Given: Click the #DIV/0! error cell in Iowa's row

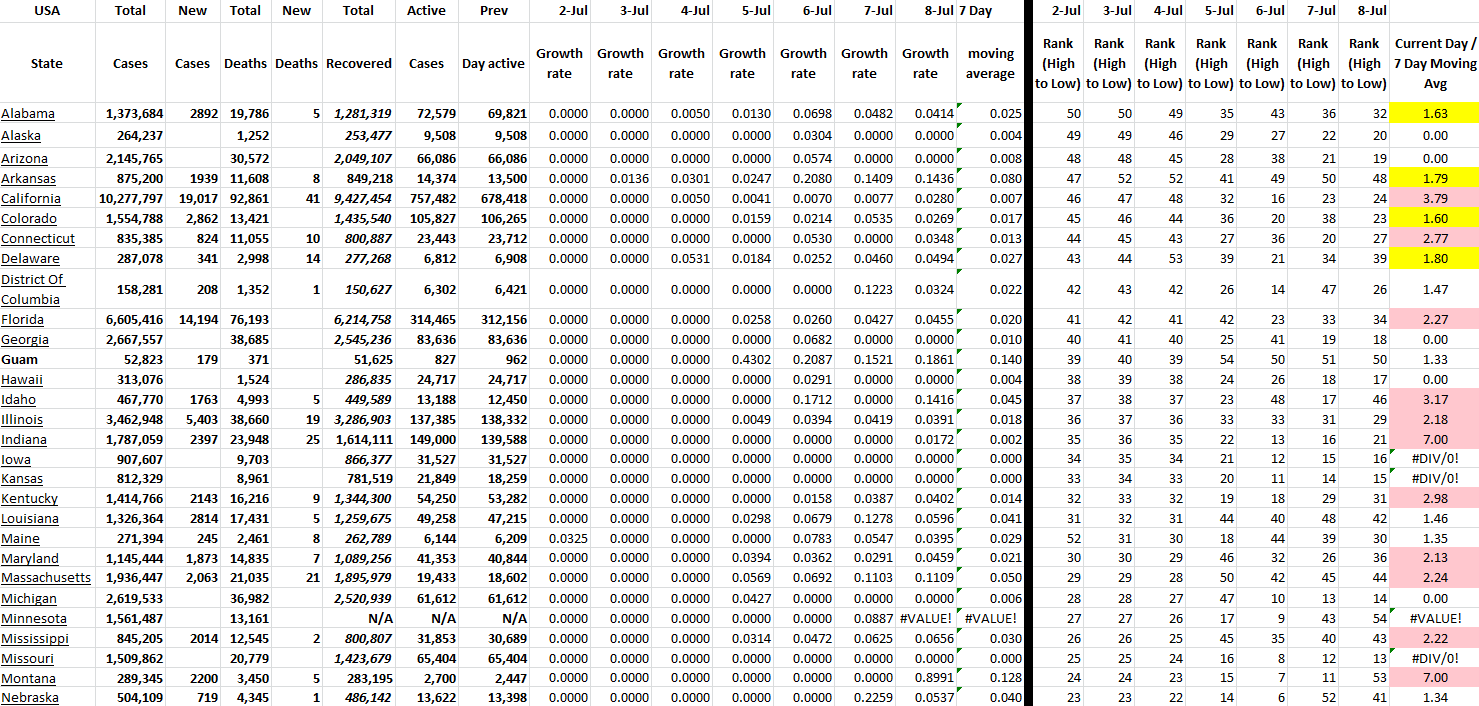Looking at the screenshot, I should (1435, 459).
